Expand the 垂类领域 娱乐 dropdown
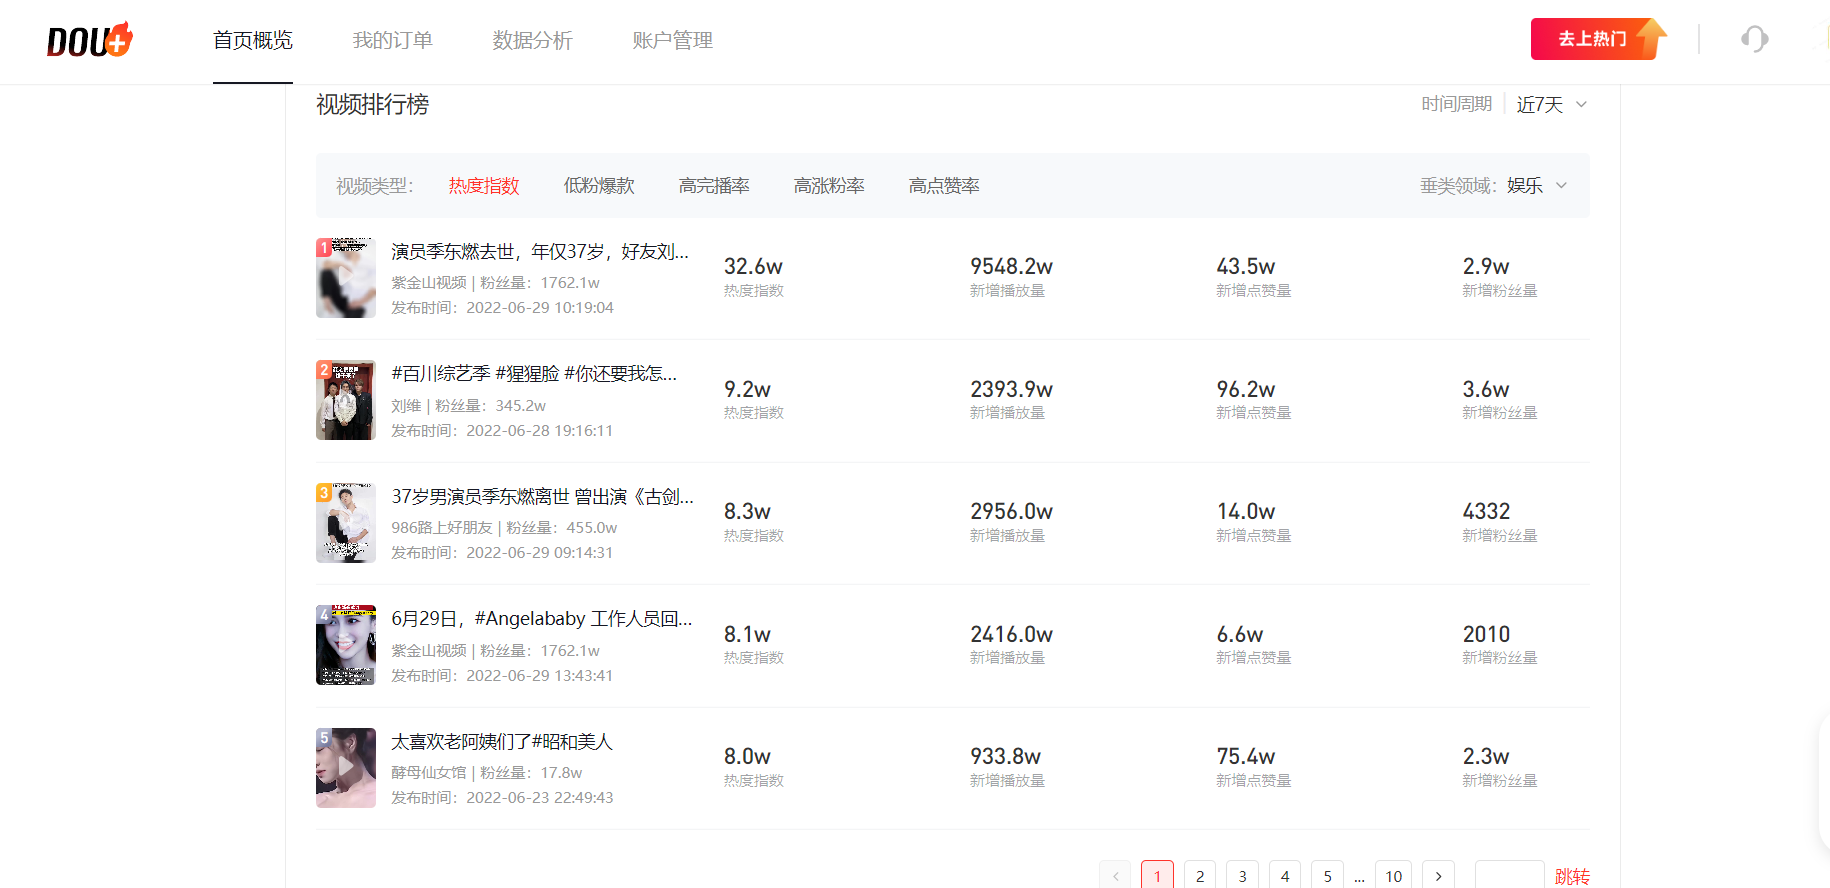The image size is (1830, 888). coord(1537,185)
